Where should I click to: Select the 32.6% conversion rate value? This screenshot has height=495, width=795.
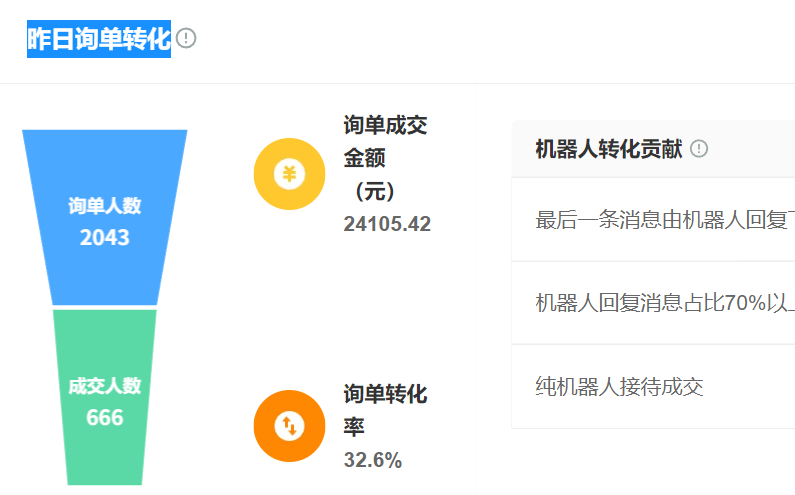(372, 460)
